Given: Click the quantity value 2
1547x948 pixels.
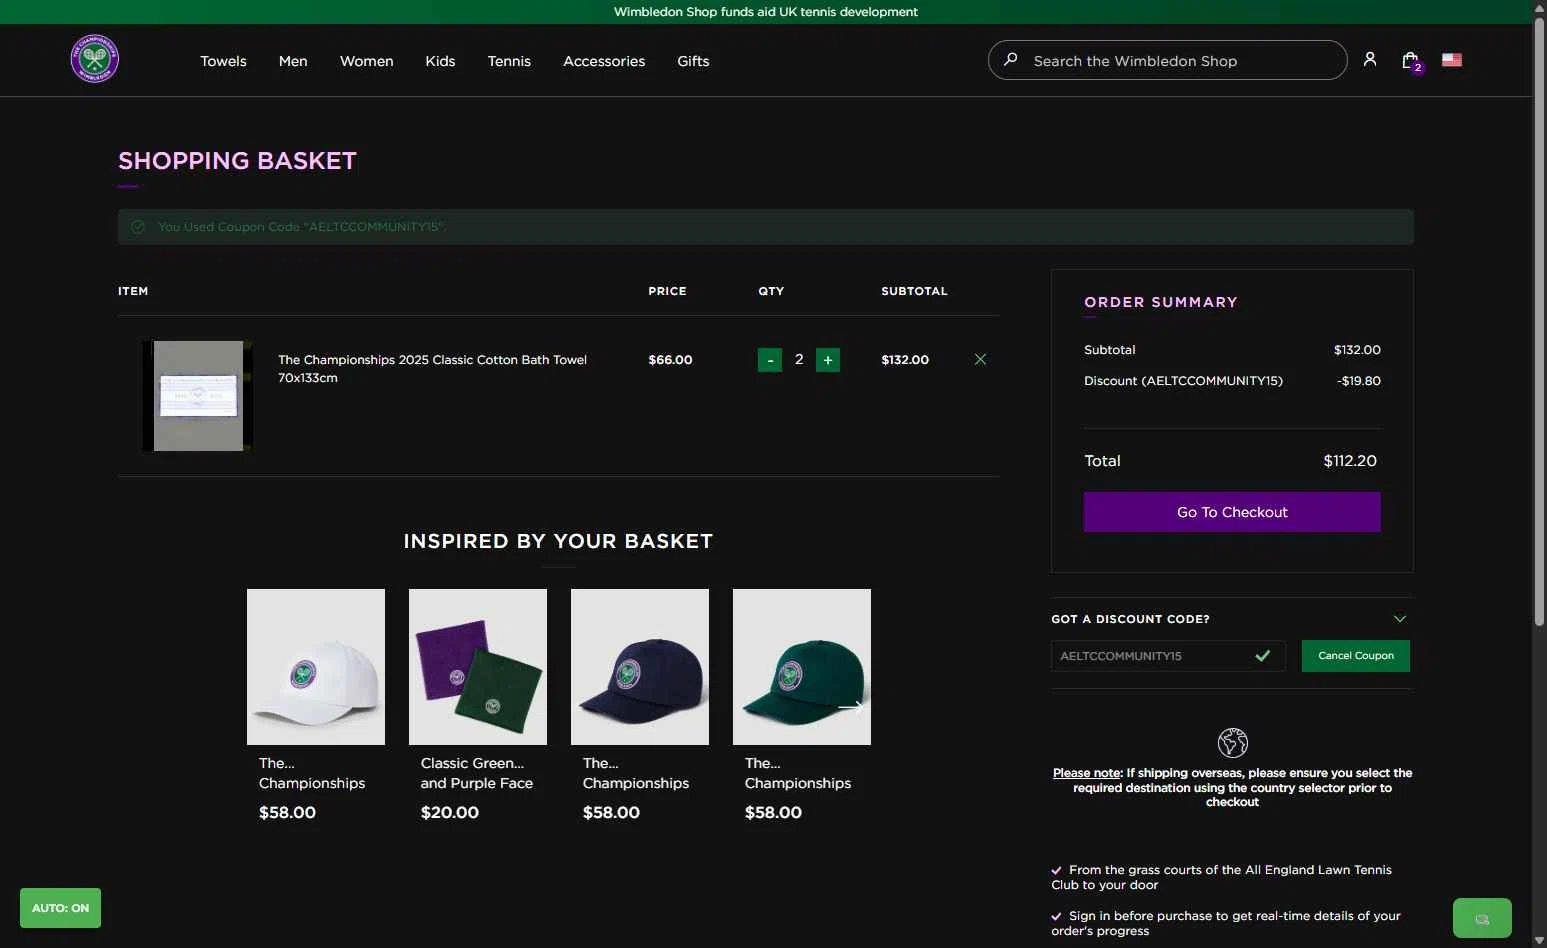Looking at the screenshot, I should click(799, 359).
